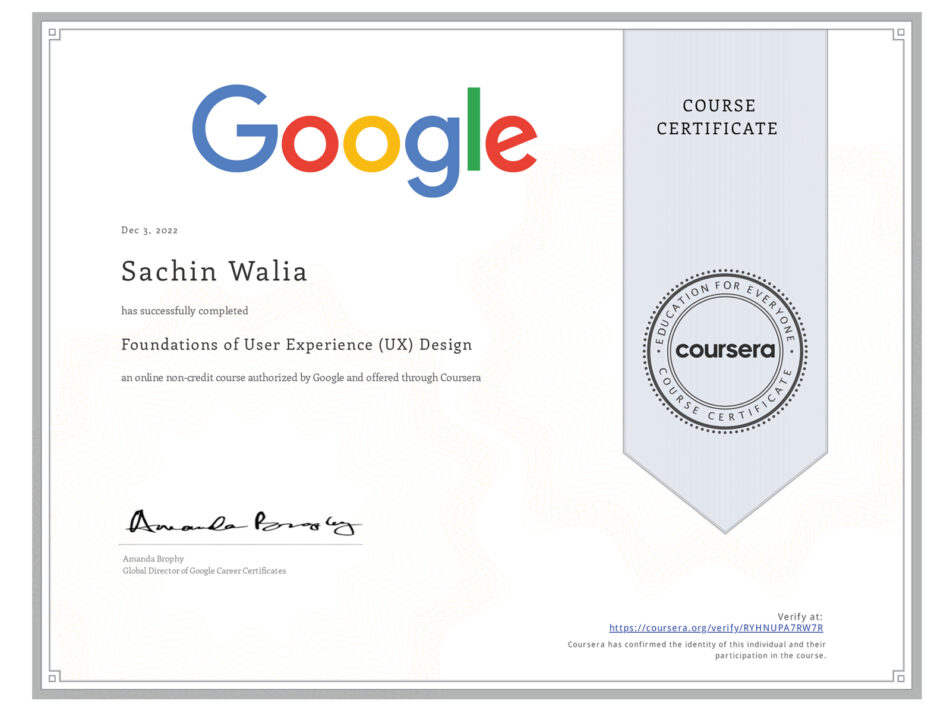Click the COURSE CERTIFICATE ribbon heading

[718, 117]
